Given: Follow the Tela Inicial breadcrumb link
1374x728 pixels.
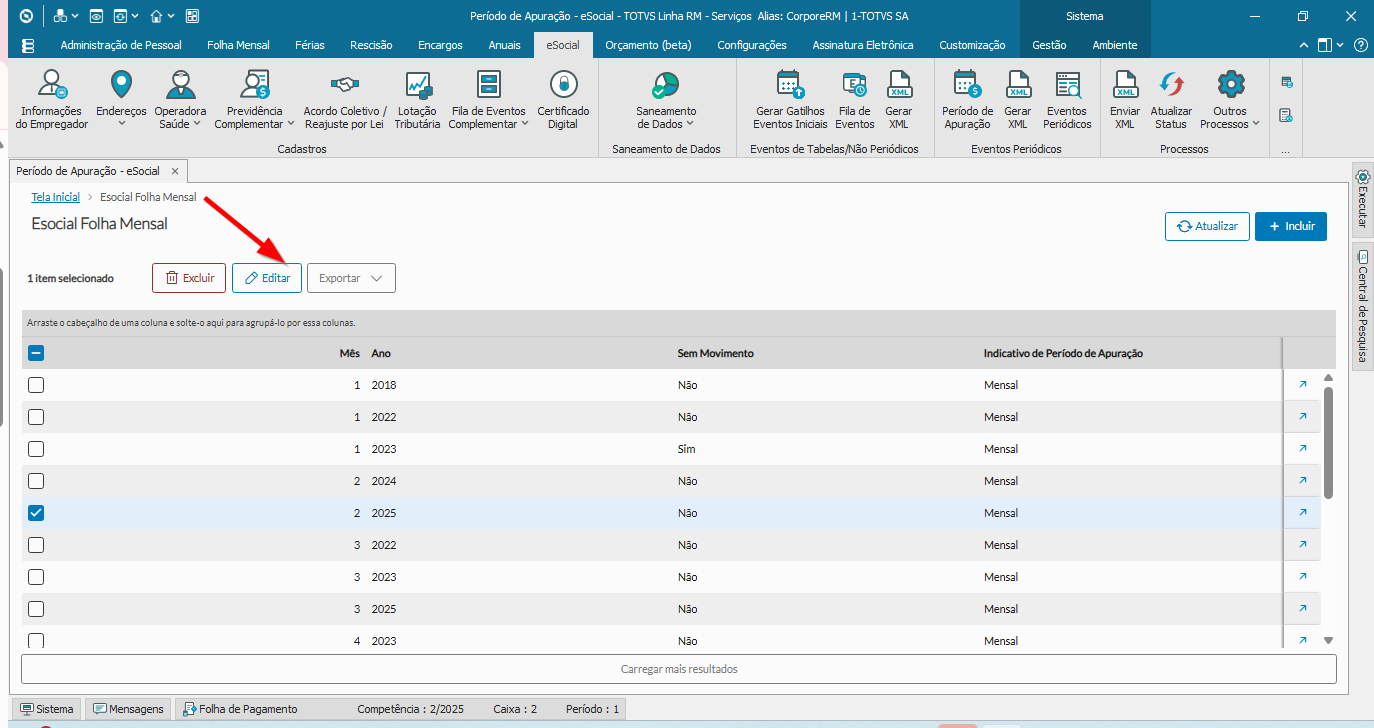Looking at the screenshot, I should coord(55,197).
